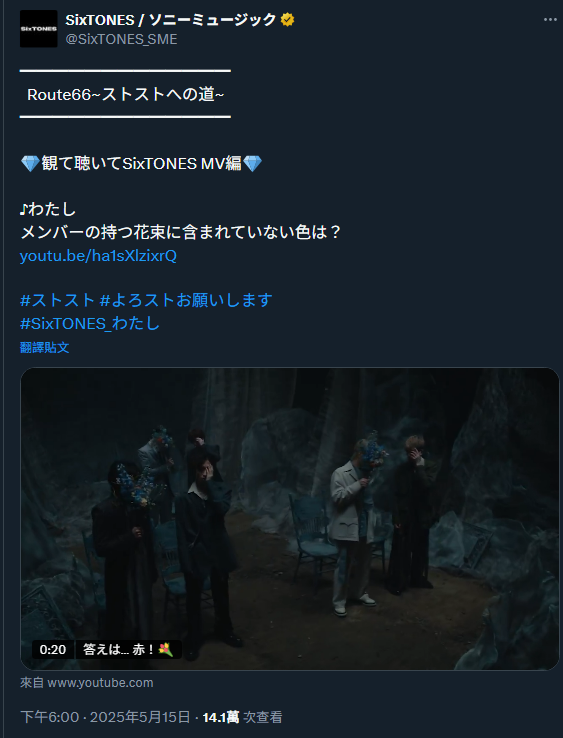Open the #よろストお願いします hashtag
This screenshot has width=563, height=738.
186,300
